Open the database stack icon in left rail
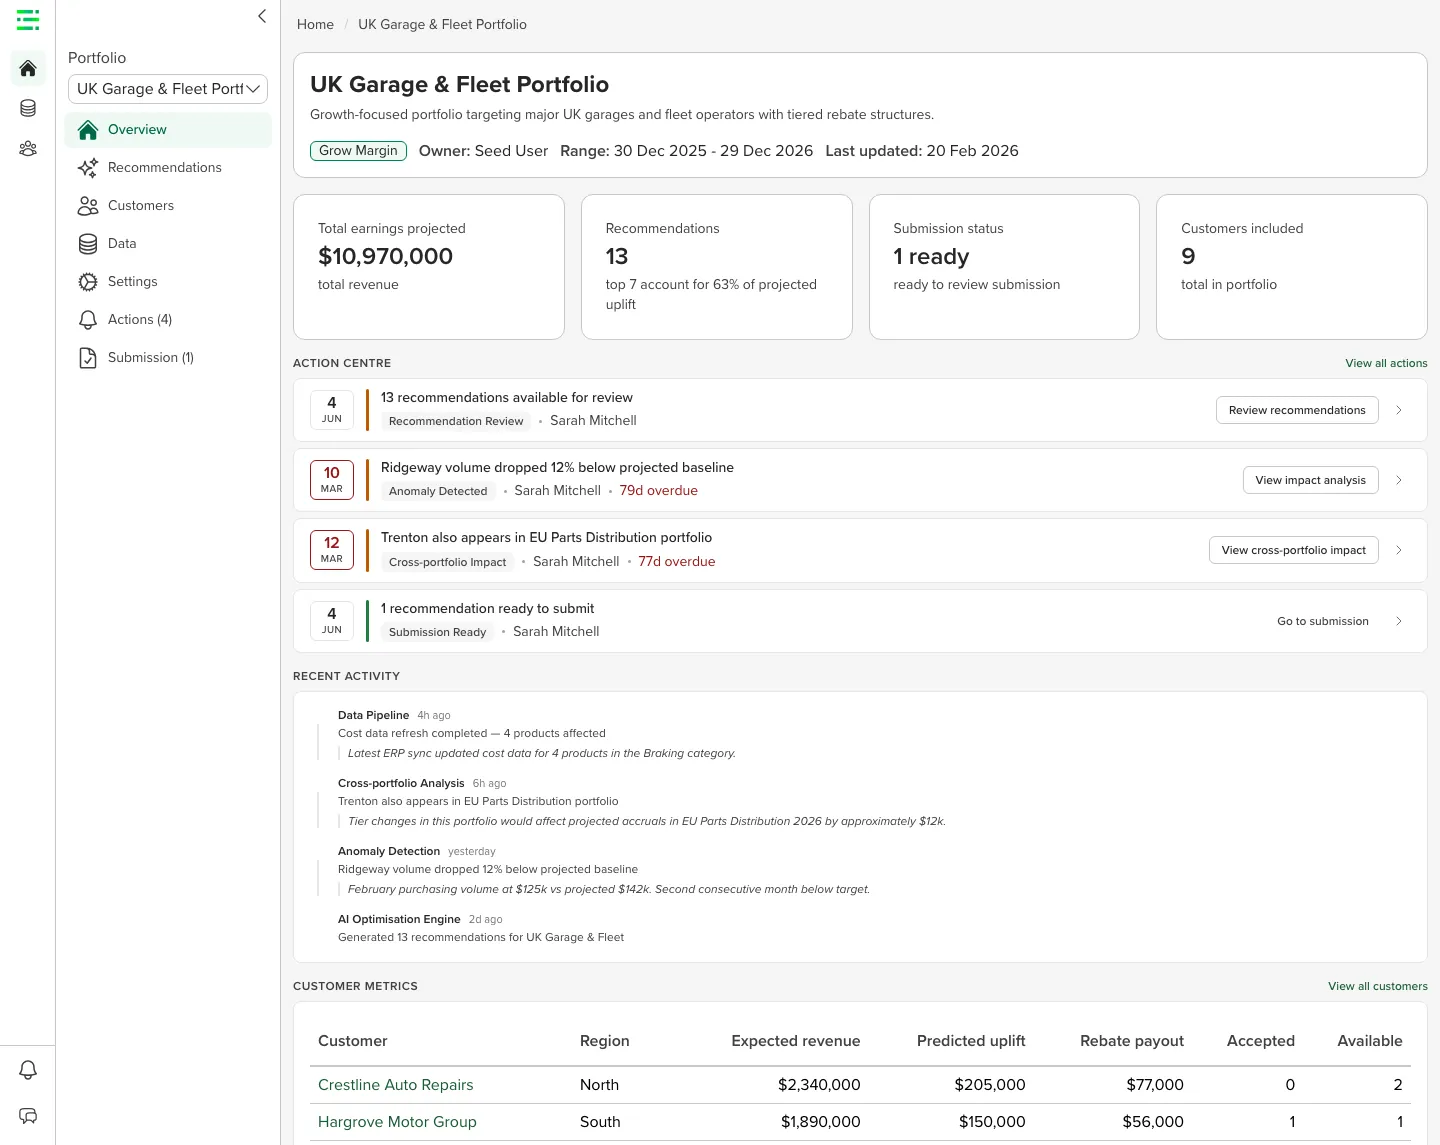Image resolution: width=1440 pixels, height=1145 pixels. 28,108
